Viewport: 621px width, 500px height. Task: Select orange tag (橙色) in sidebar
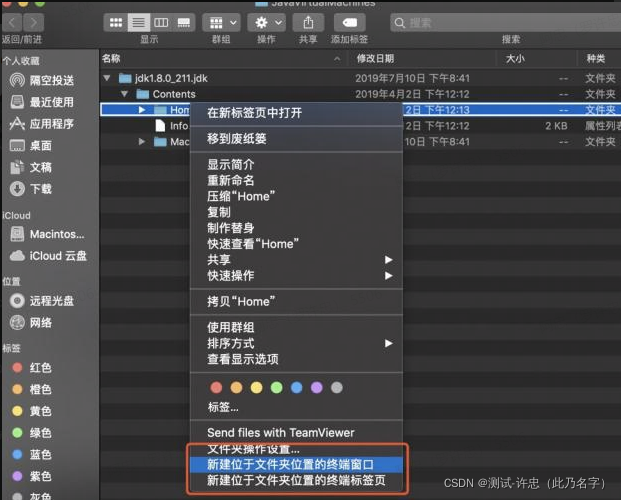click(x=32, y=389)
